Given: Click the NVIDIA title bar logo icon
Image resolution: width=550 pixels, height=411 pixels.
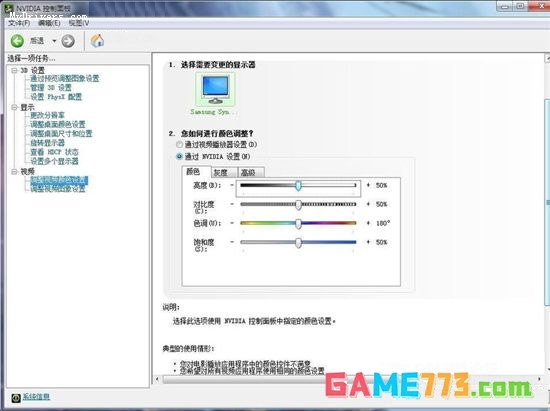Looking at the screenshot, I should [x=9, y=8].
